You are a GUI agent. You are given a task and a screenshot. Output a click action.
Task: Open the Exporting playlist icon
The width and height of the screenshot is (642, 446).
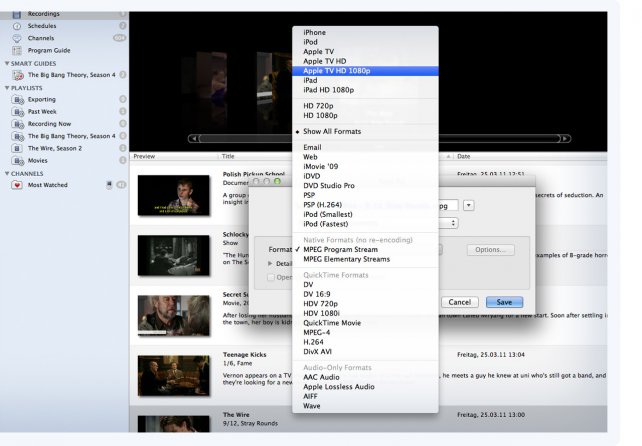[x=18, y=100]
